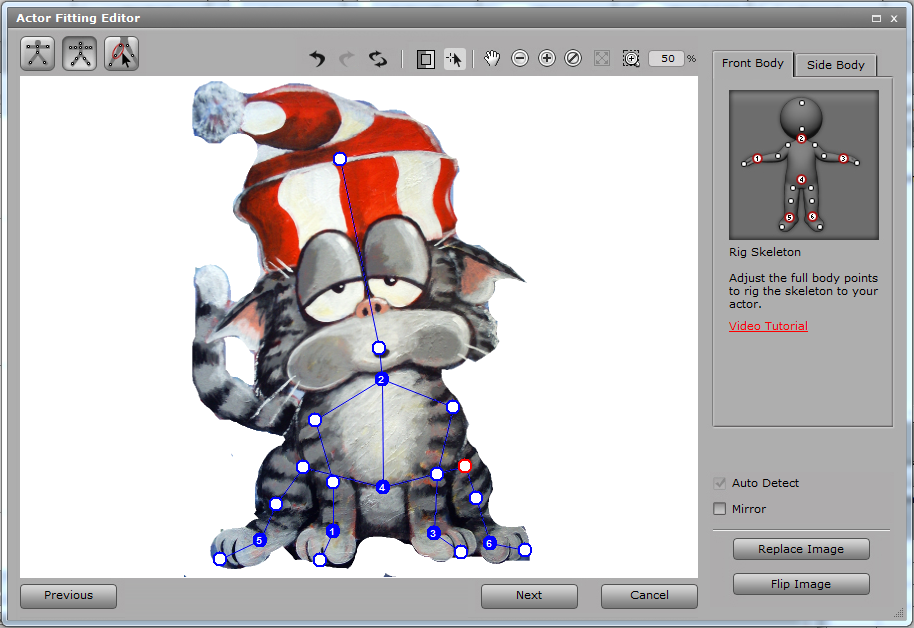914x628 pixels.
Task: Click the zoom-to-region marquee icon
Action: click(631, 58)
